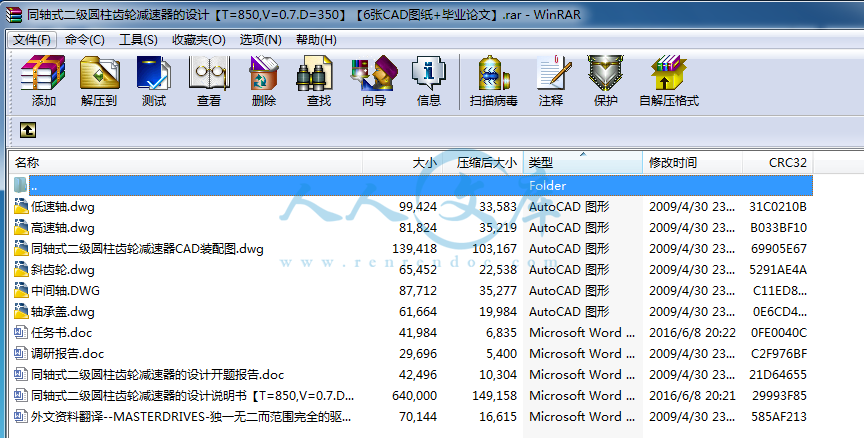Click CRC32 value B033BF10
The image size is (864, 438).
779,228
